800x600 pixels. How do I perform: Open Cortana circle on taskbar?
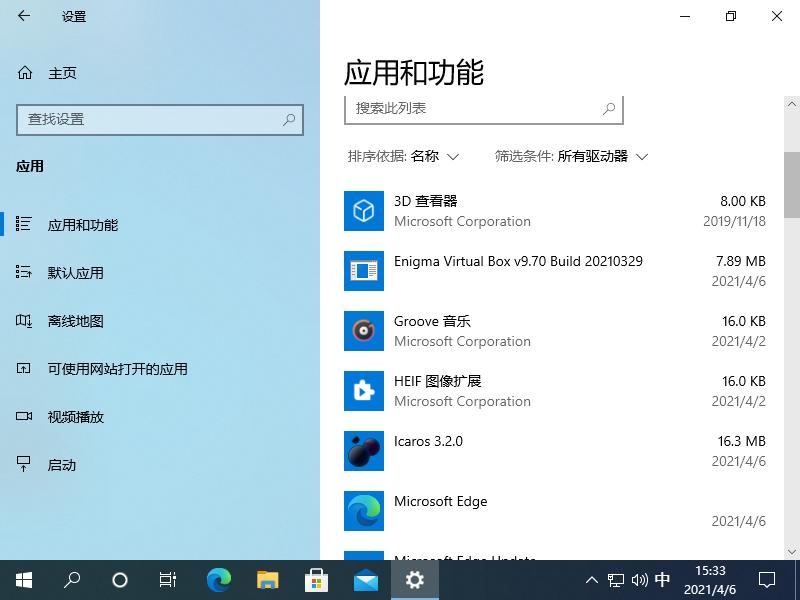pos(119,580)
